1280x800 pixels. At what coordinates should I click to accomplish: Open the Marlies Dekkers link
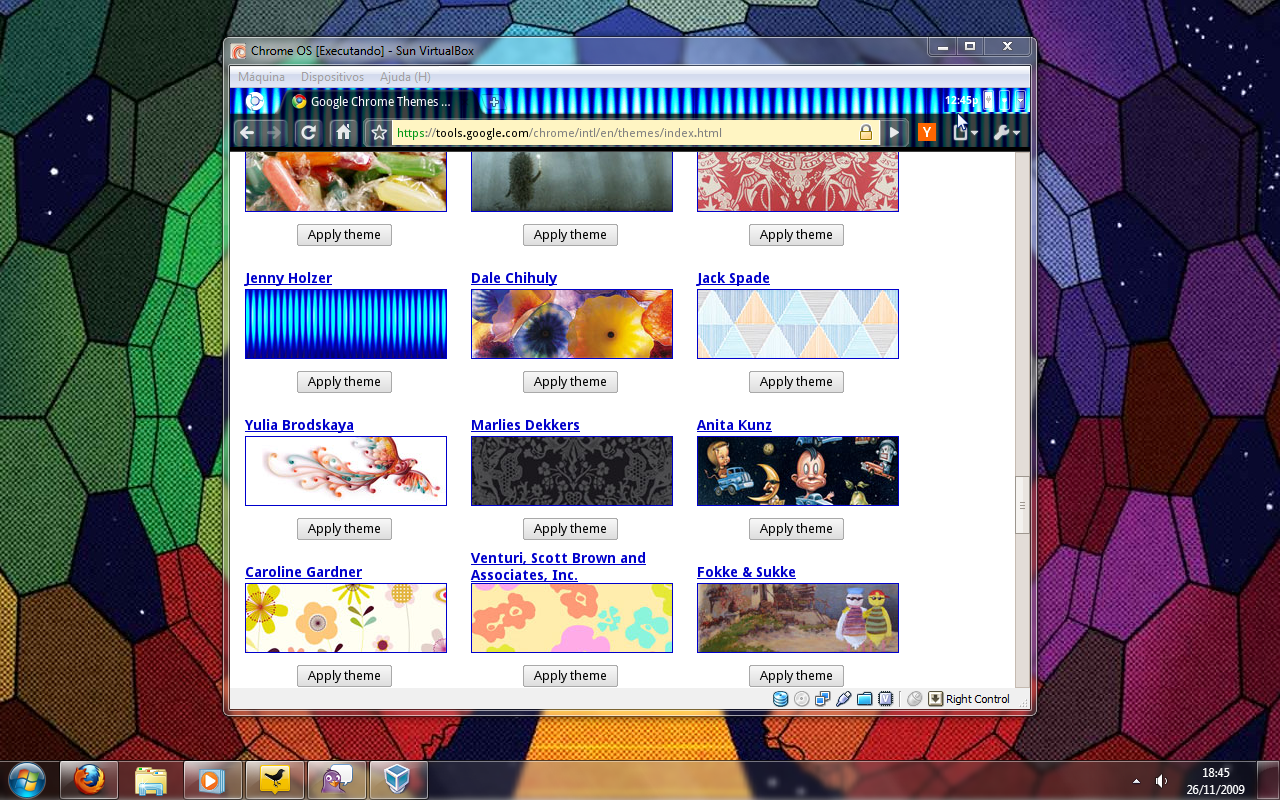(525, 425)
